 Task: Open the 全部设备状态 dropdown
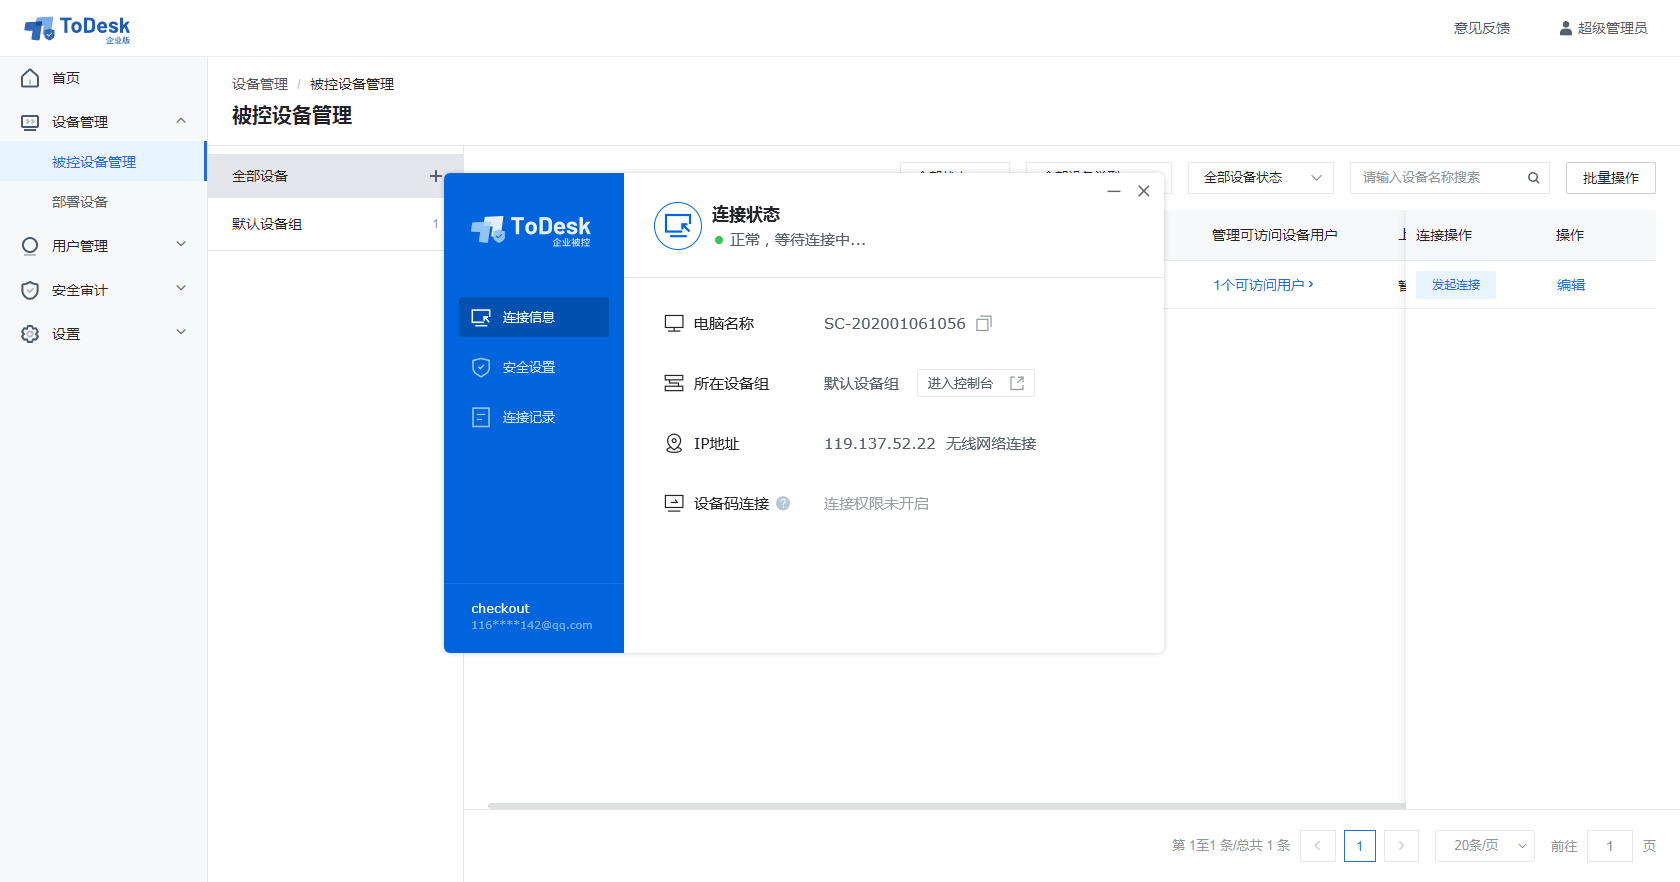coord(1261,178)
